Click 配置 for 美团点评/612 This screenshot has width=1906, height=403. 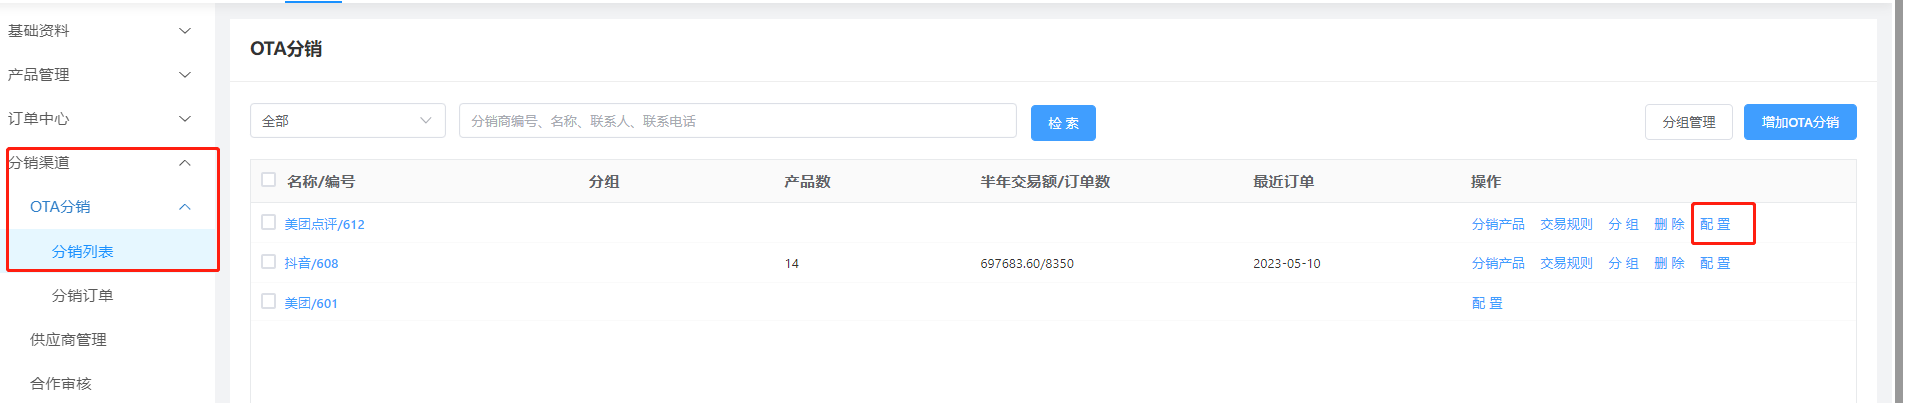(1715, 224)
